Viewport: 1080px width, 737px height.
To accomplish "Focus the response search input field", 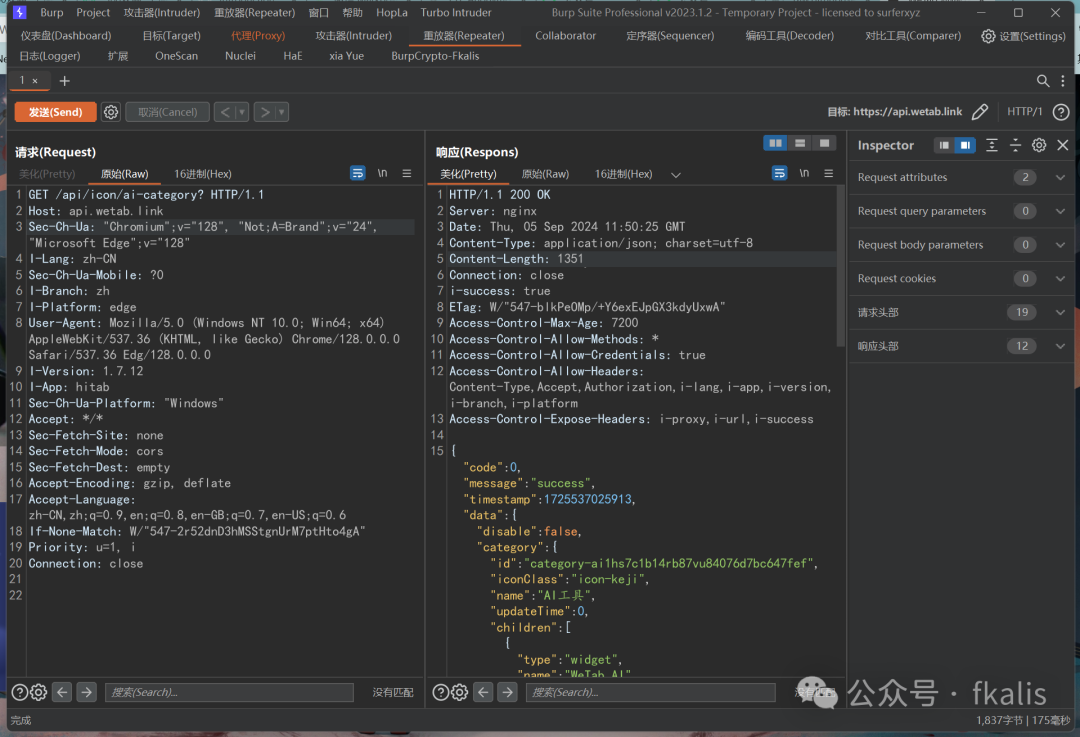I will point(650,692).
